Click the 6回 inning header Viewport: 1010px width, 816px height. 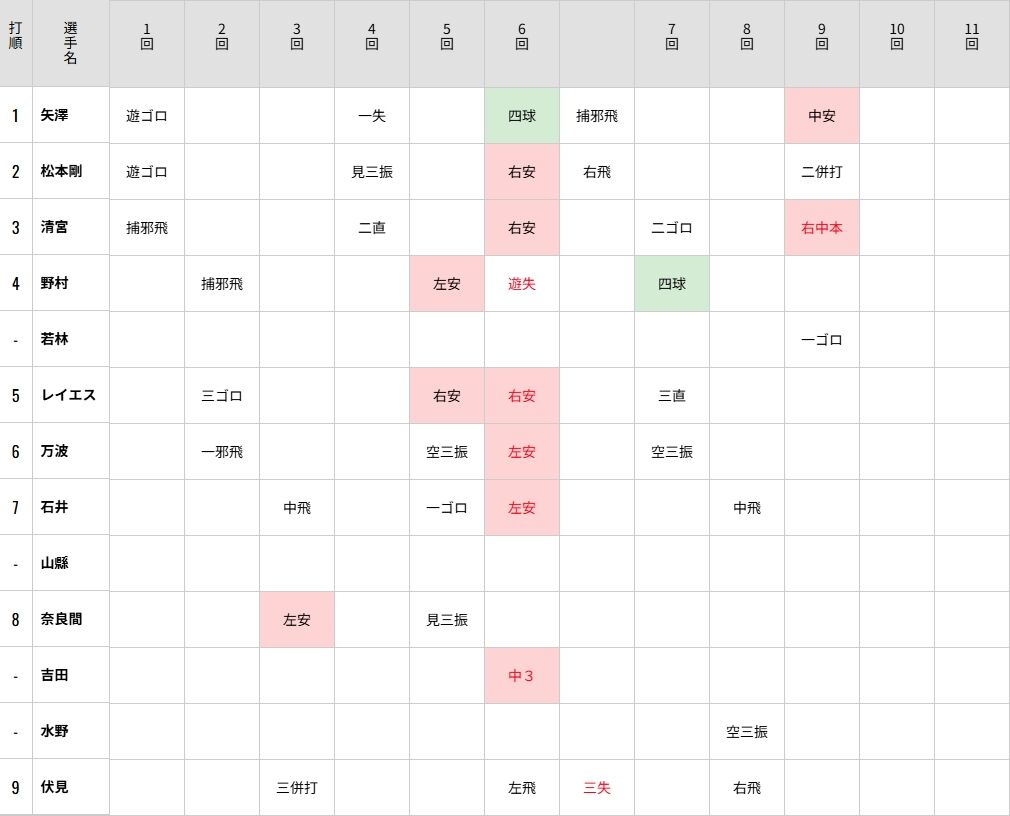pyautogui.click(x=522, y=36)
